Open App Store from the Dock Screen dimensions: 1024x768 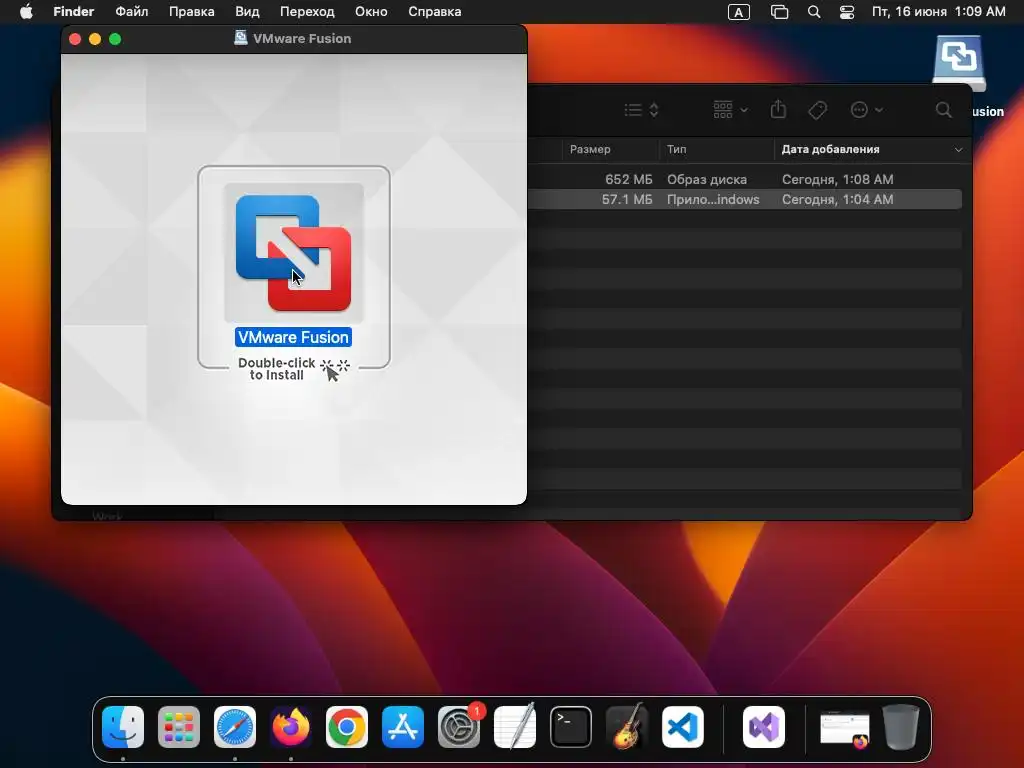point(403,727)
